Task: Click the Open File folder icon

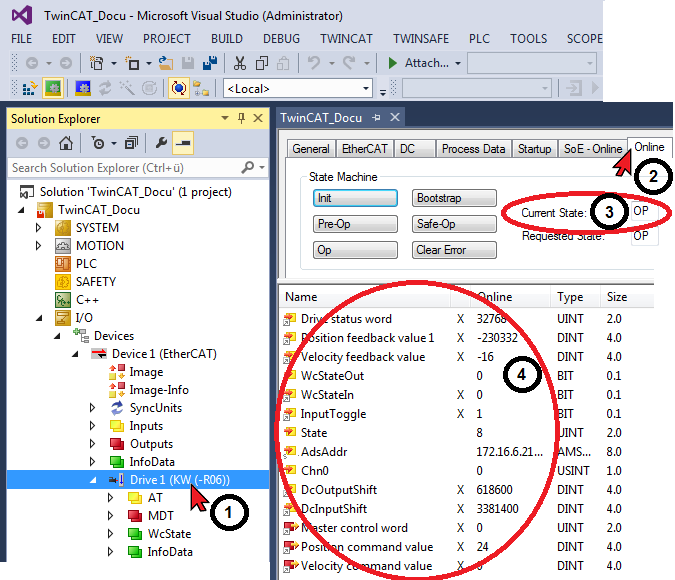Action: 166,63
